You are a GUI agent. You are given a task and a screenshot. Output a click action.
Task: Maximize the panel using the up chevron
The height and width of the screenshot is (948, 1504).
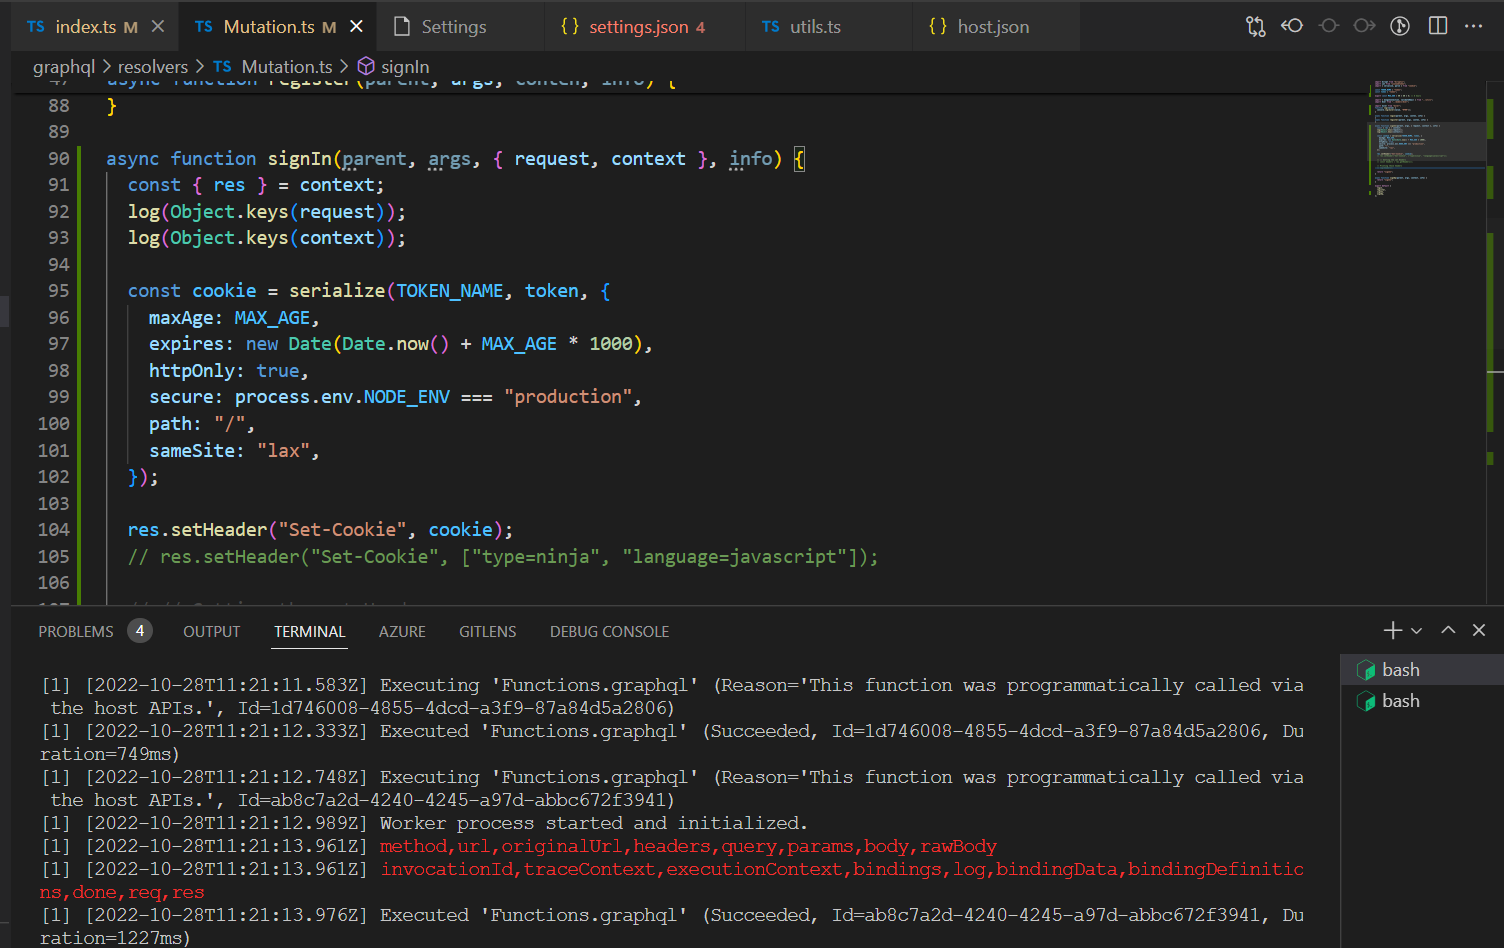(1448, 630)
